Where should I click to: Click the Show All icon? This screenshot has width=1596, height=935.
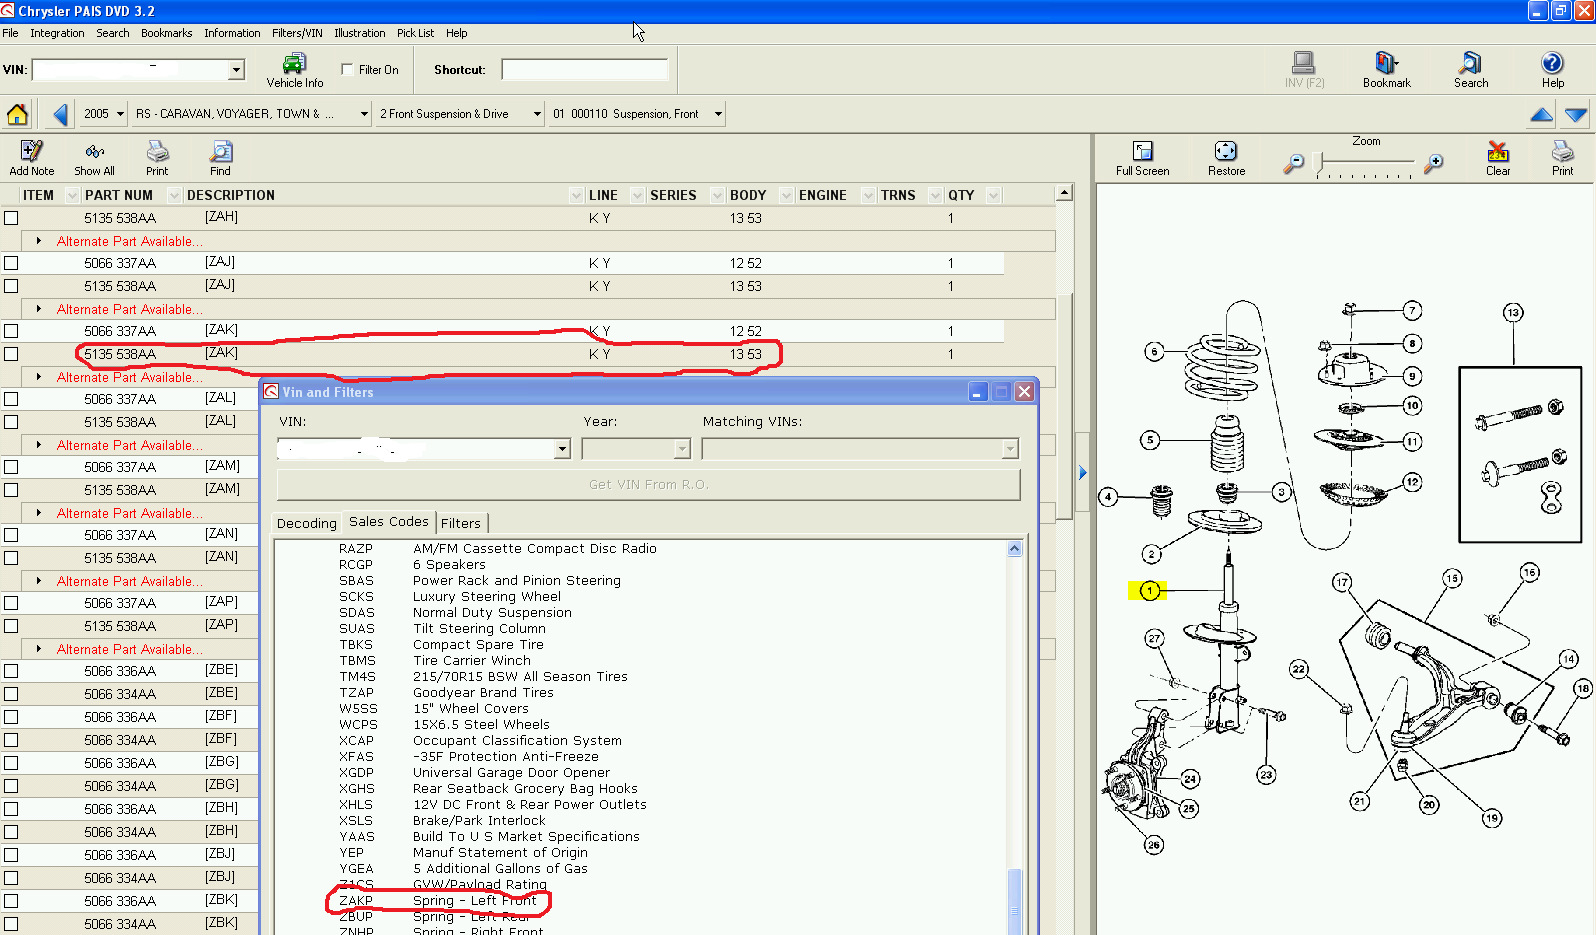tap(94, 157)
